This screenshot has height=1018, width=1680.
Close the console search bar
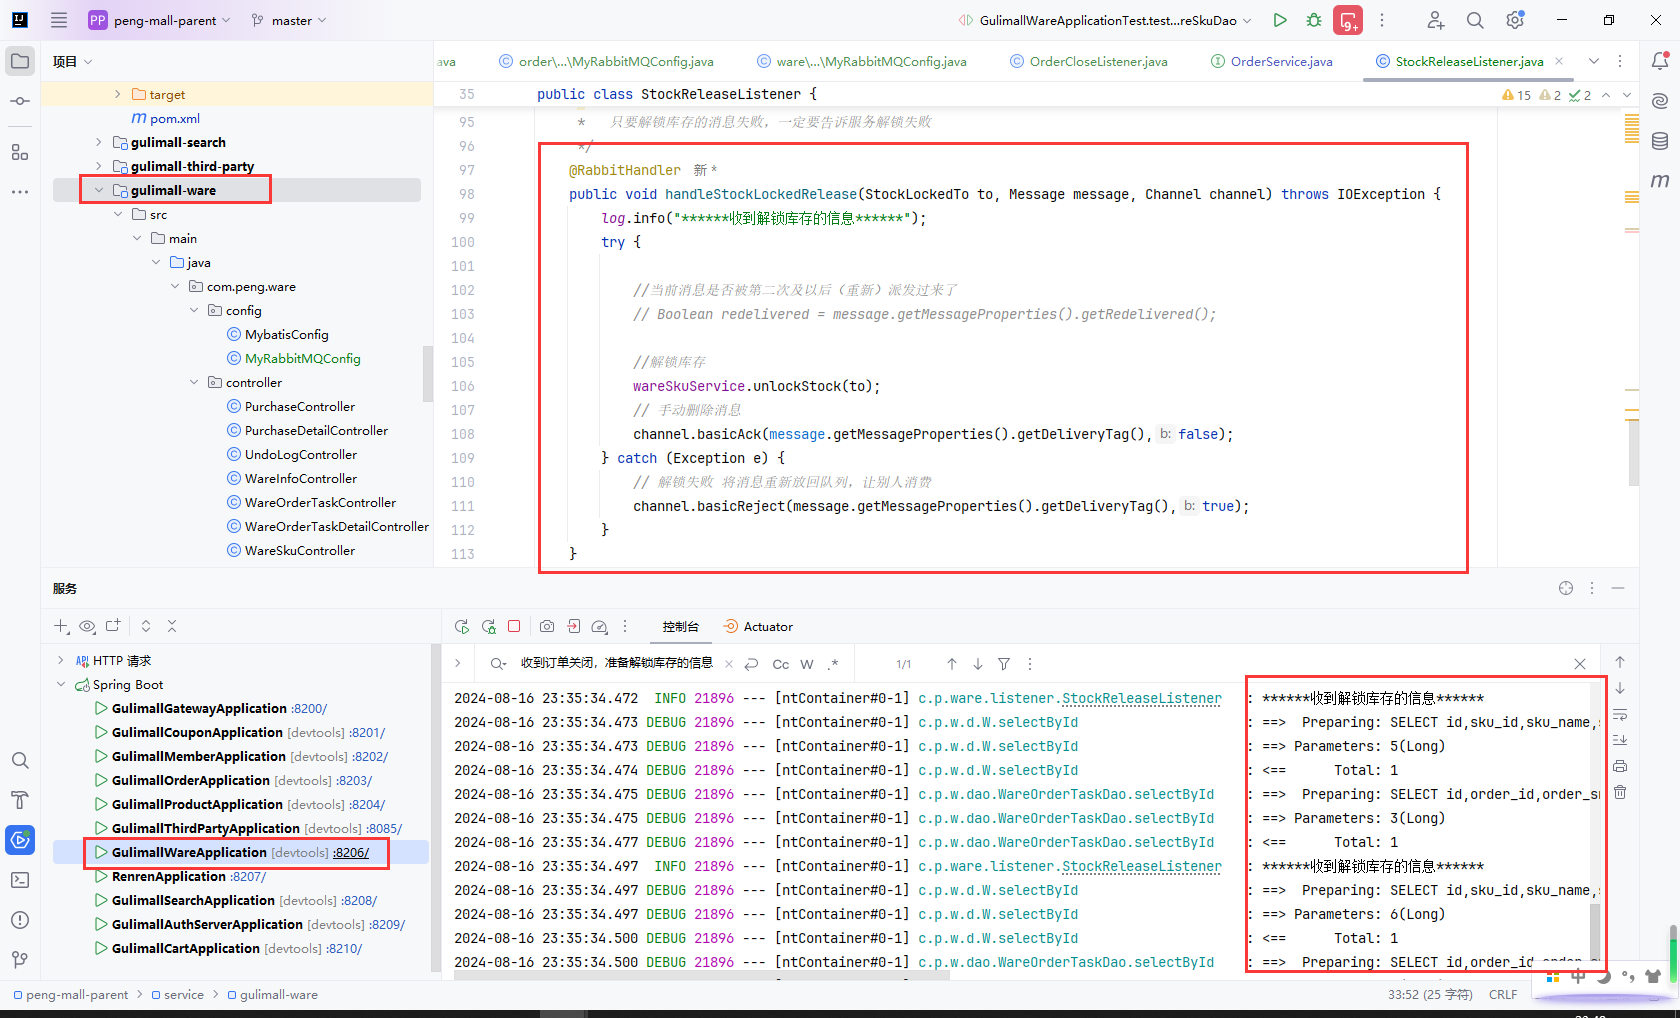(x=1580, y=664)
